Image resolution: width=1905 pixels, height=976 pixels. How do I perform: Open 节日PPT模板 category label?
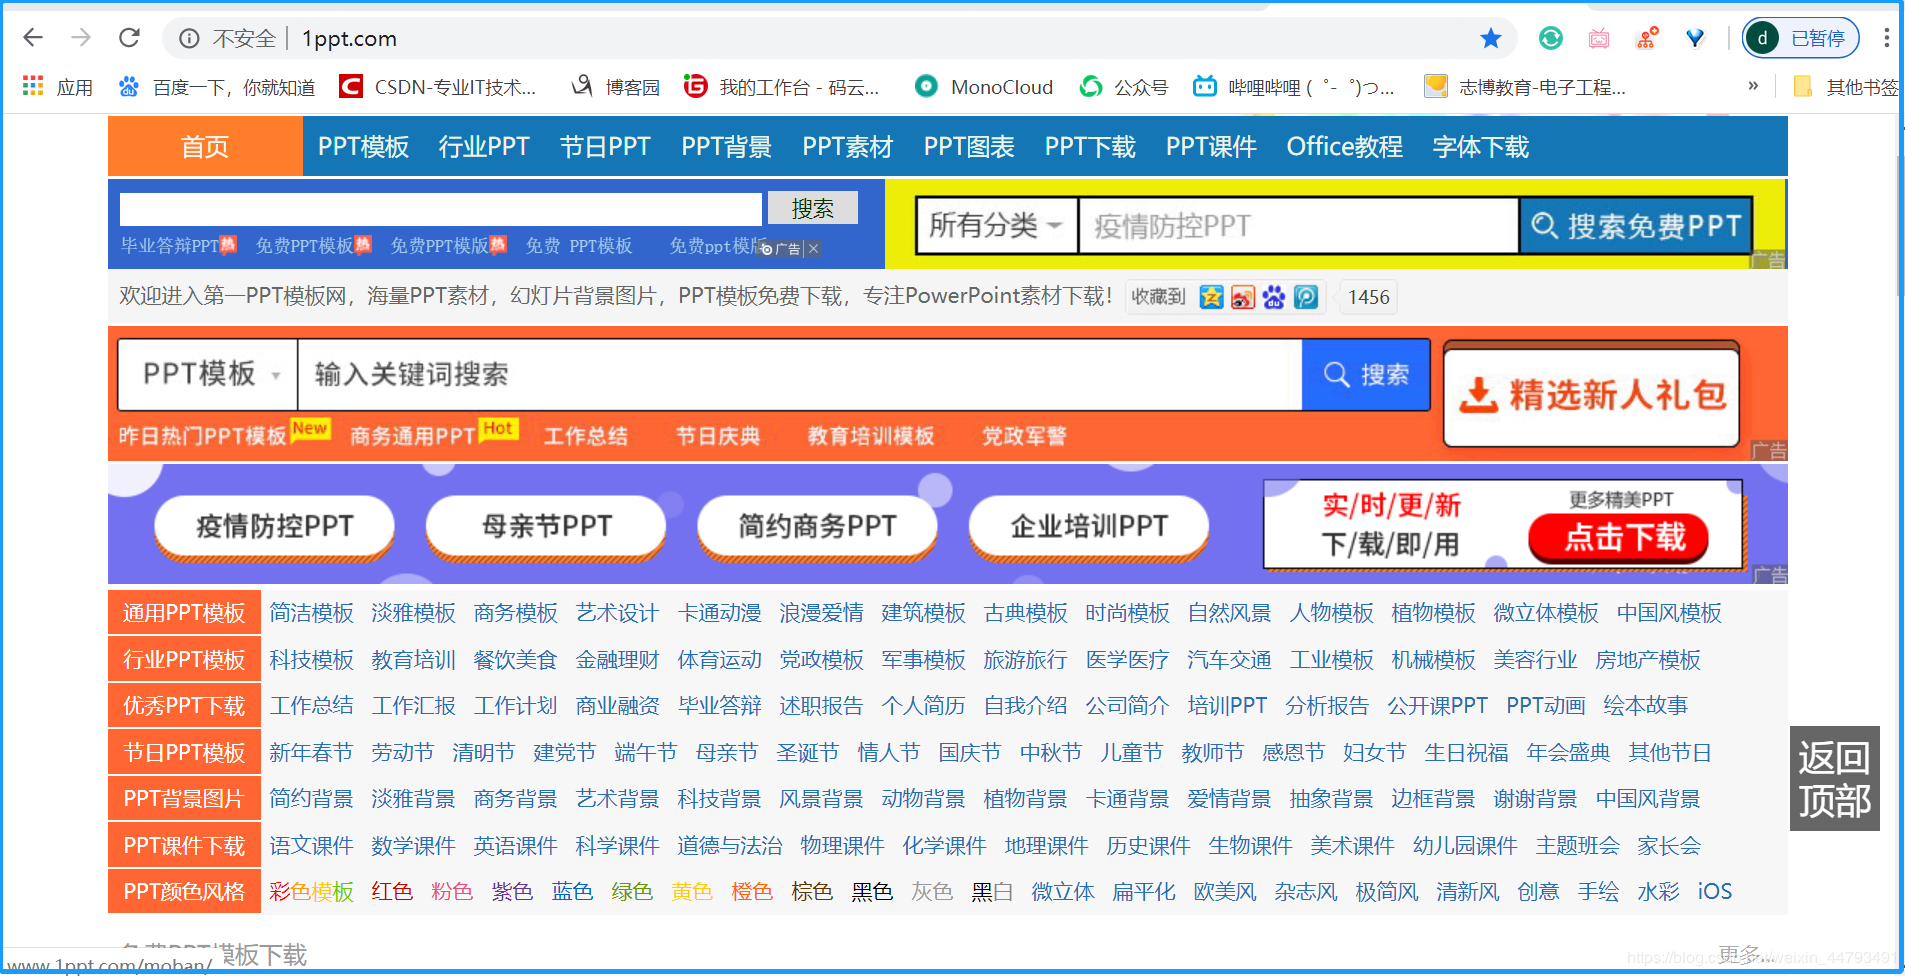(x=184, y=752)
